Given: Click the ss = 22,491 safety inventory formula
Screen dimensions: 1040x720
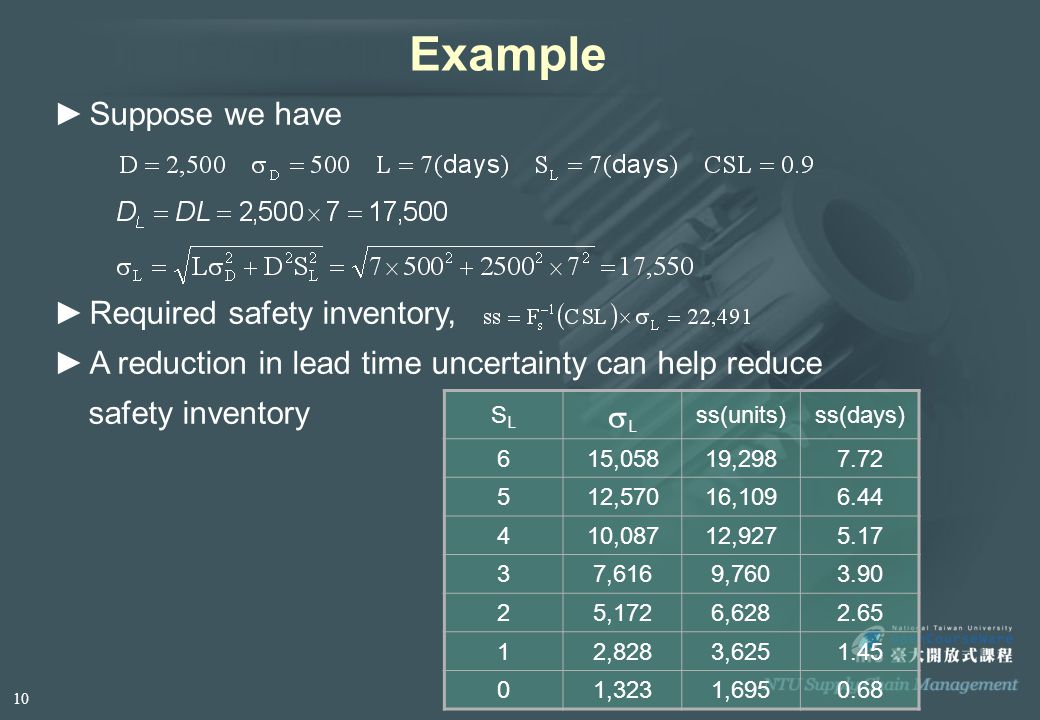Looking at the screenshot, I should coord(617,317).
